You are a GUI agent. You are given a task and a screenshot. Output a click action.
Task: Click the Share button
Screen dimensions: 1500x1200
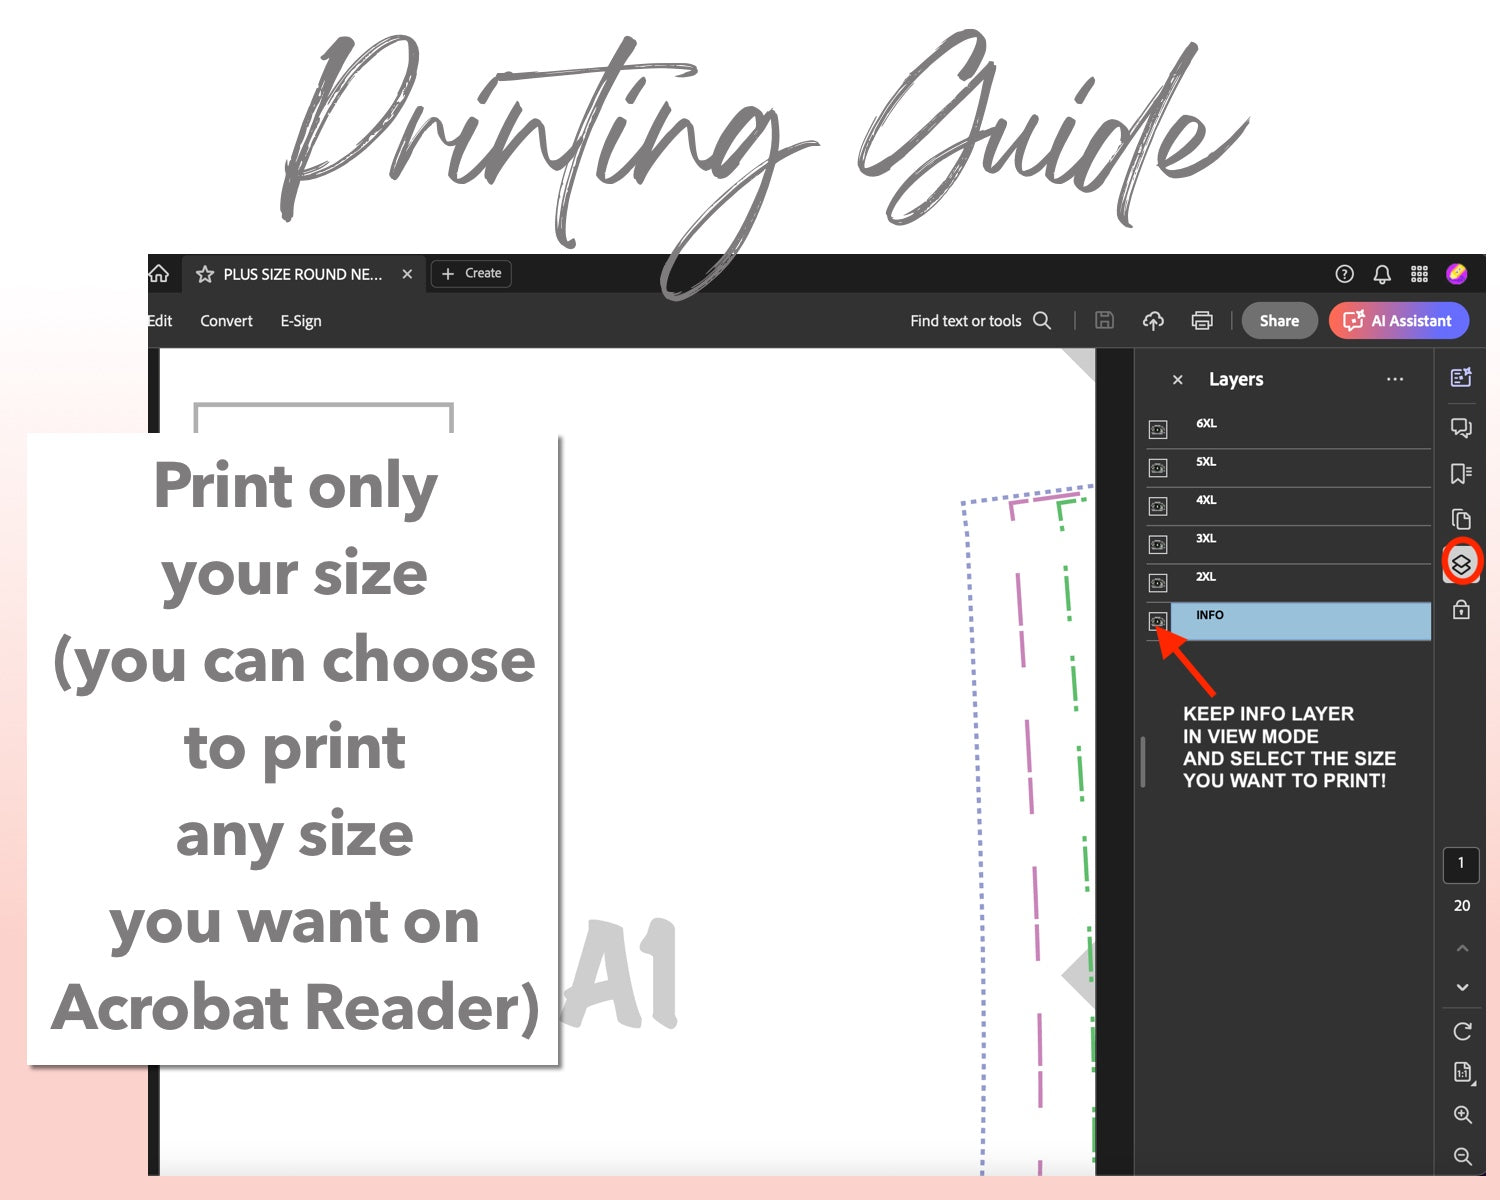(x=1279, y=321)
